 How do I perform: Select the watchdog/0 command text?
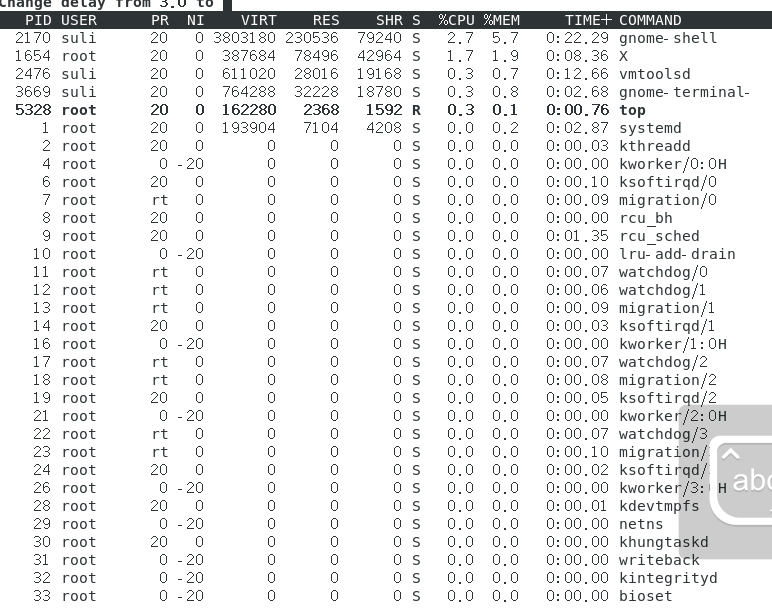pos(663,272)
